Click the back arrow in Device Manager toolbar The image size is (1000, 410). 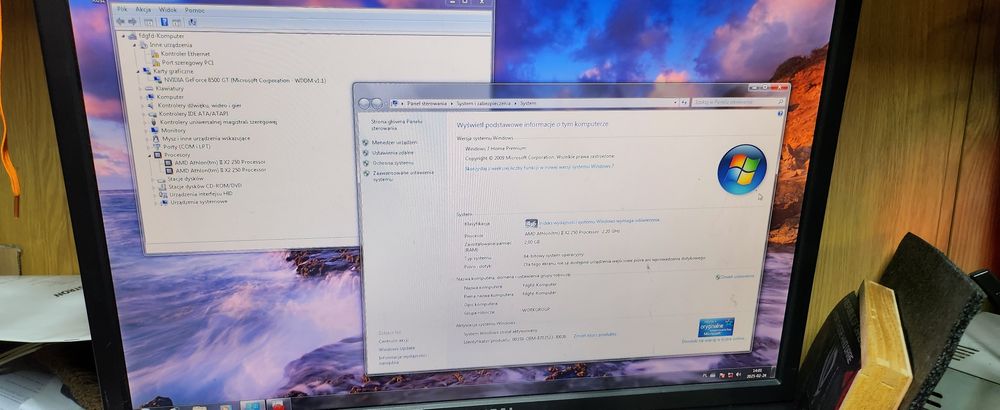coord(121,22)
